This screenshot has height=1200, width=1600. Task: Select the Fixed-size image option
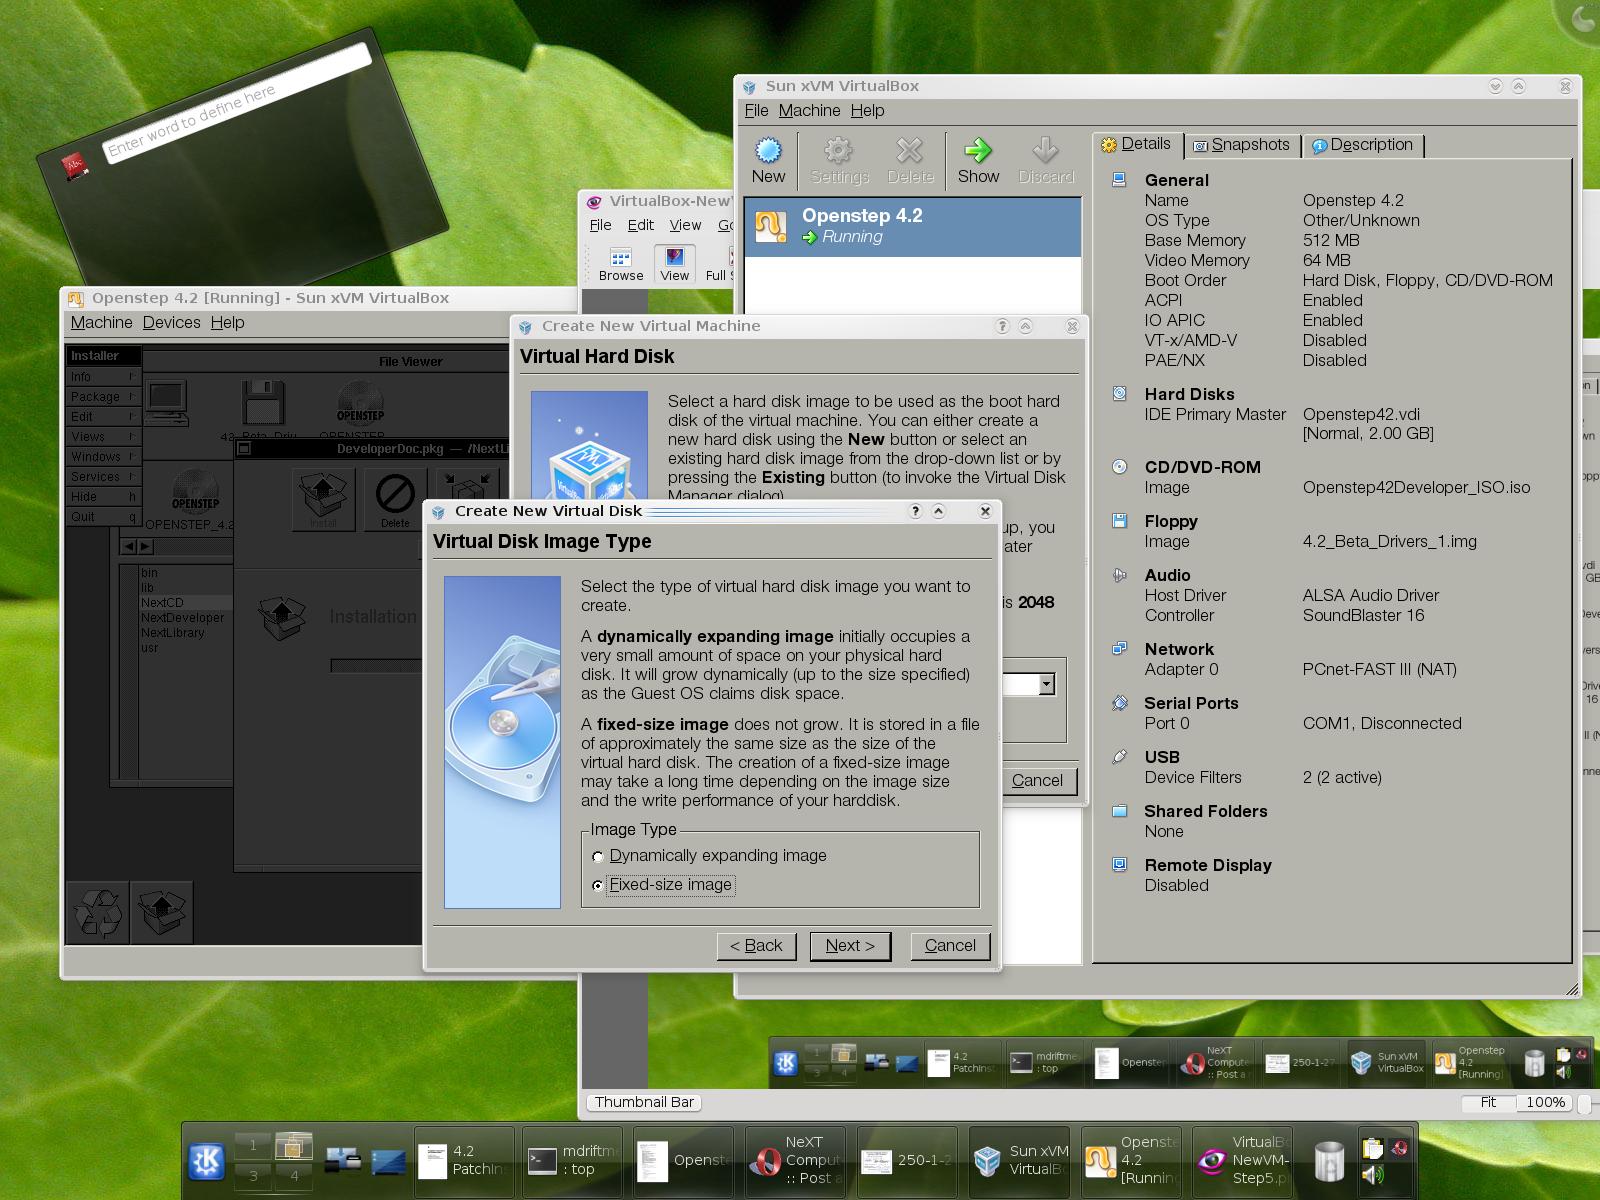[597, 885]
